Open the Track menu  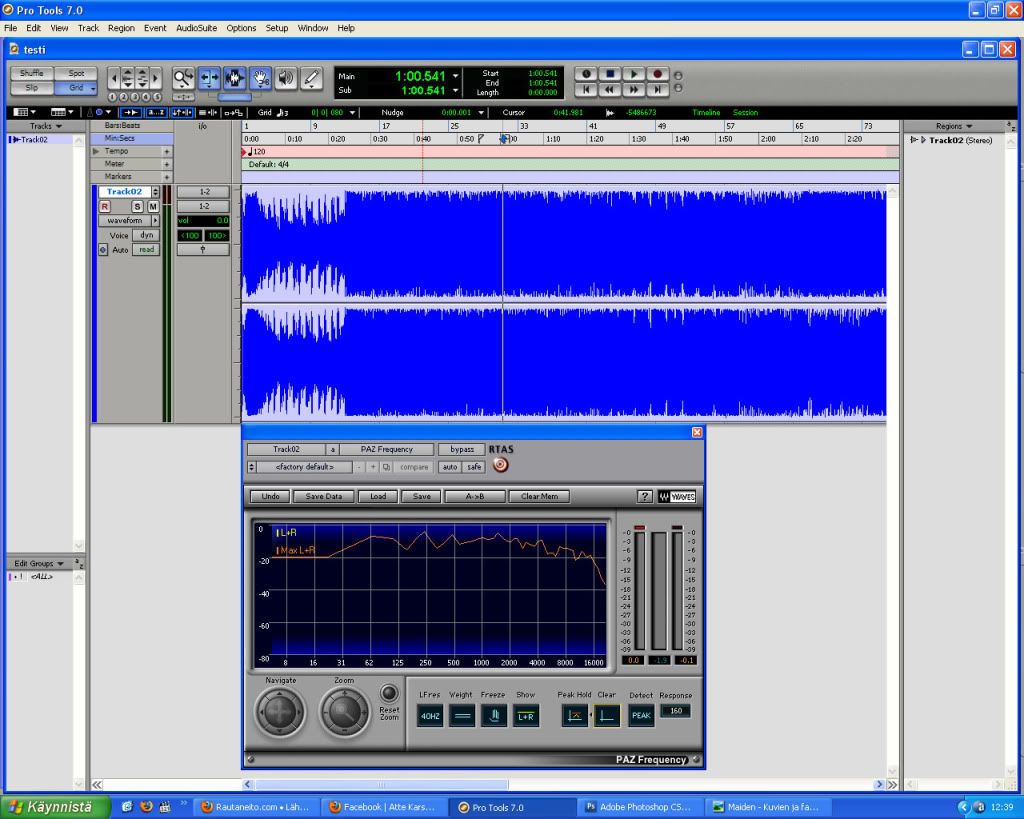(x=88, y=28)
